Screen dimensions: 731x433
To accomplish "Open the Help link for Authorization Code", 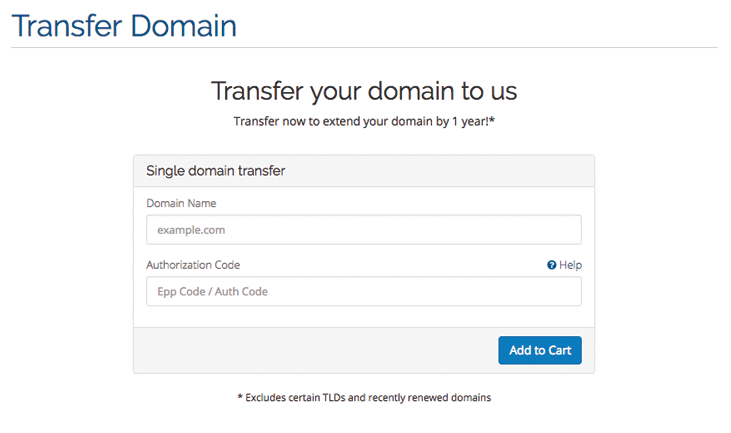I will tap(570, 265).
